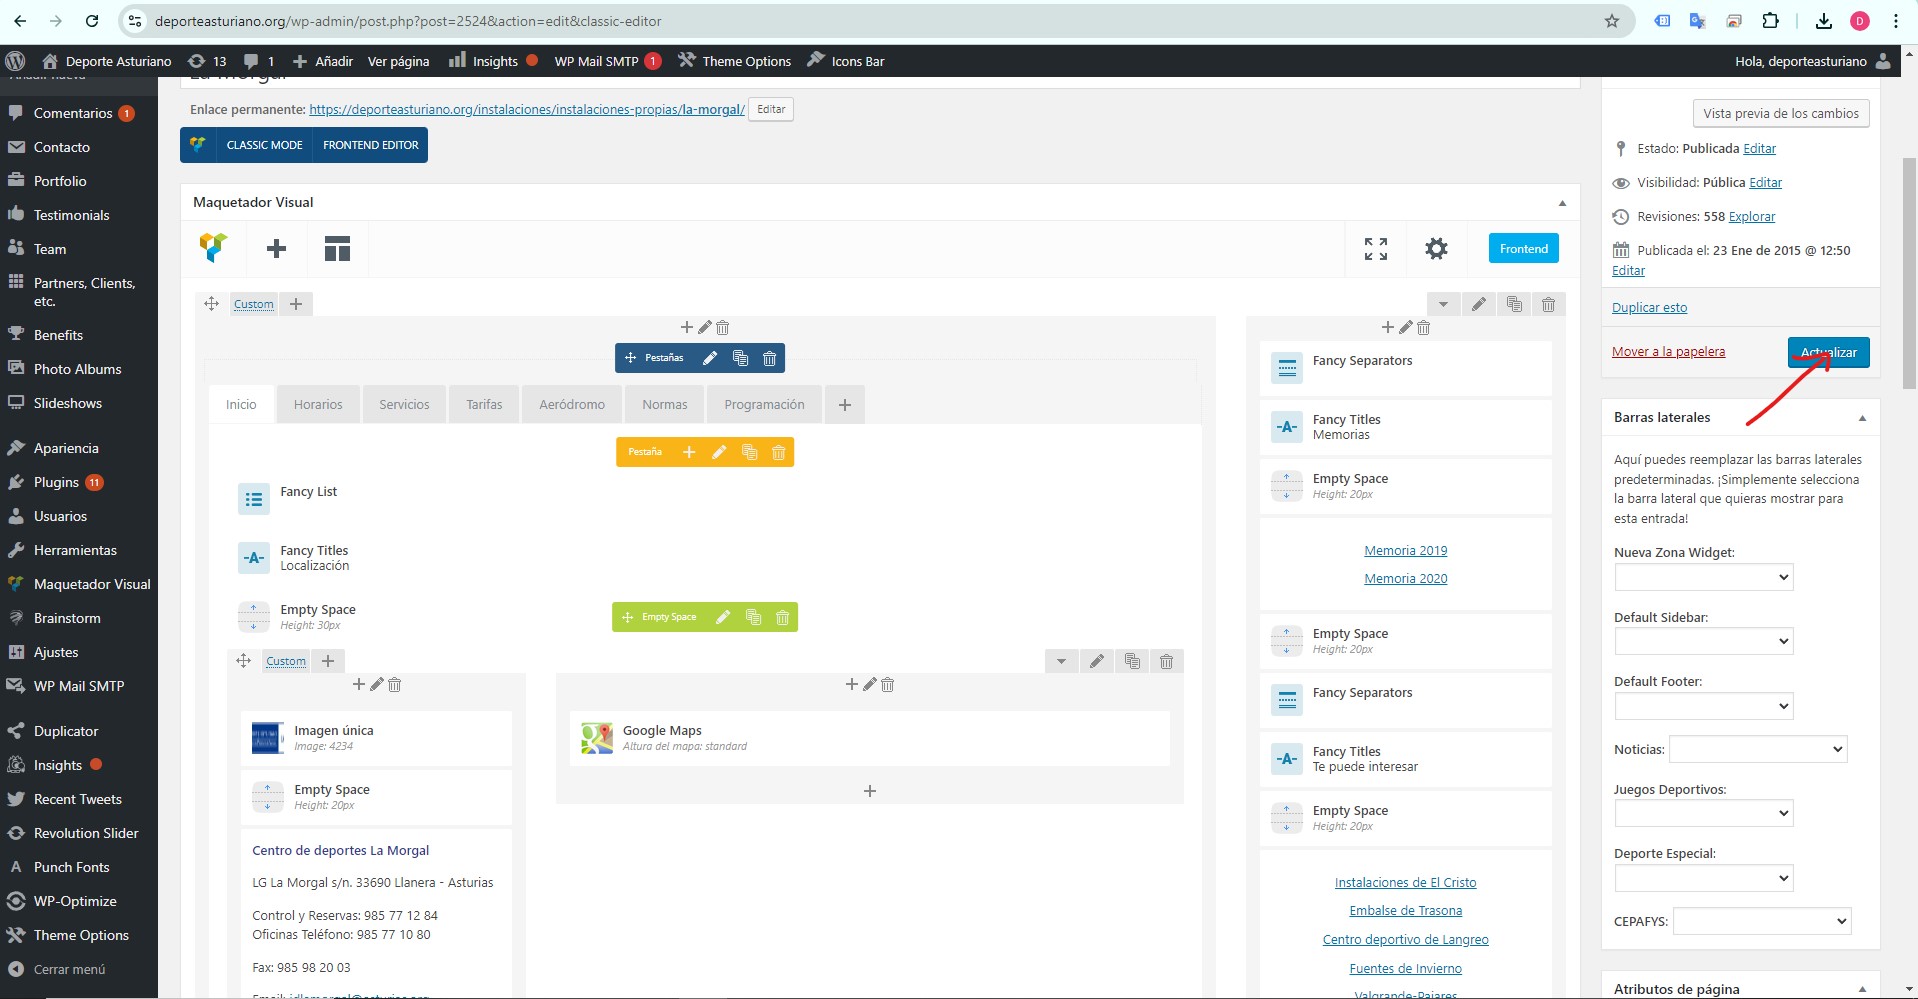Click the browser page vertical scrollbar
This screenshot has width=1918, height=999.
click(1909, 272)
